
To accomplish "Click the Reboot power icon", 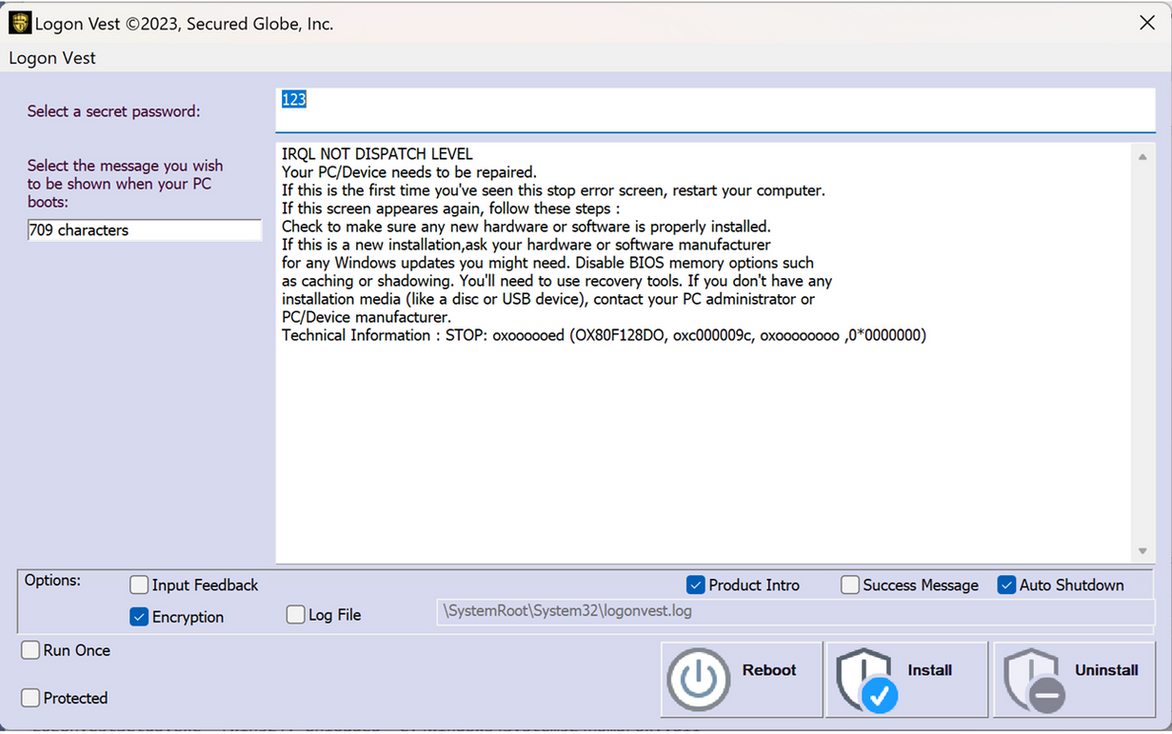I will tap(698, 679).
